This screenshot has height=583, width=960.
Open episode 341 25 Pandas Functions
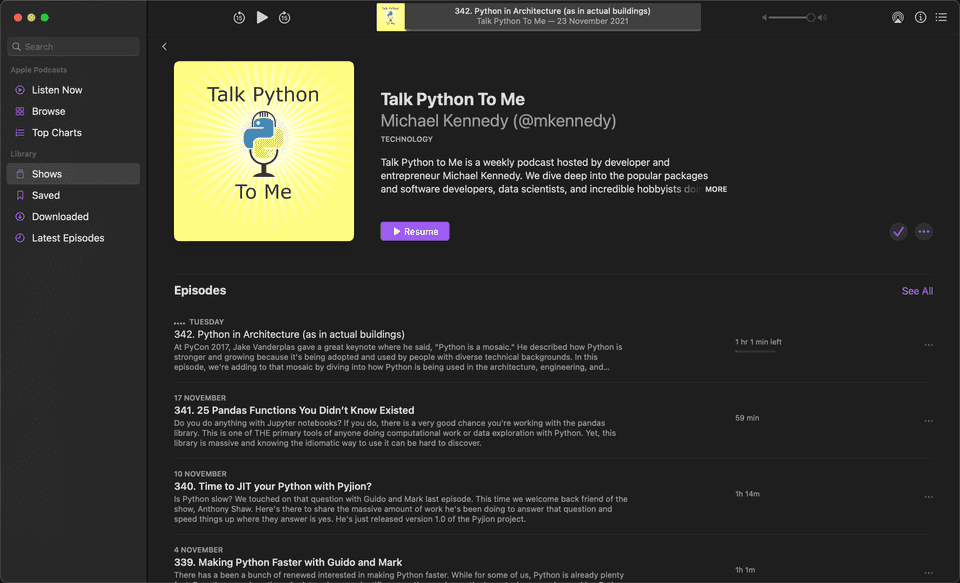[294, 410]
